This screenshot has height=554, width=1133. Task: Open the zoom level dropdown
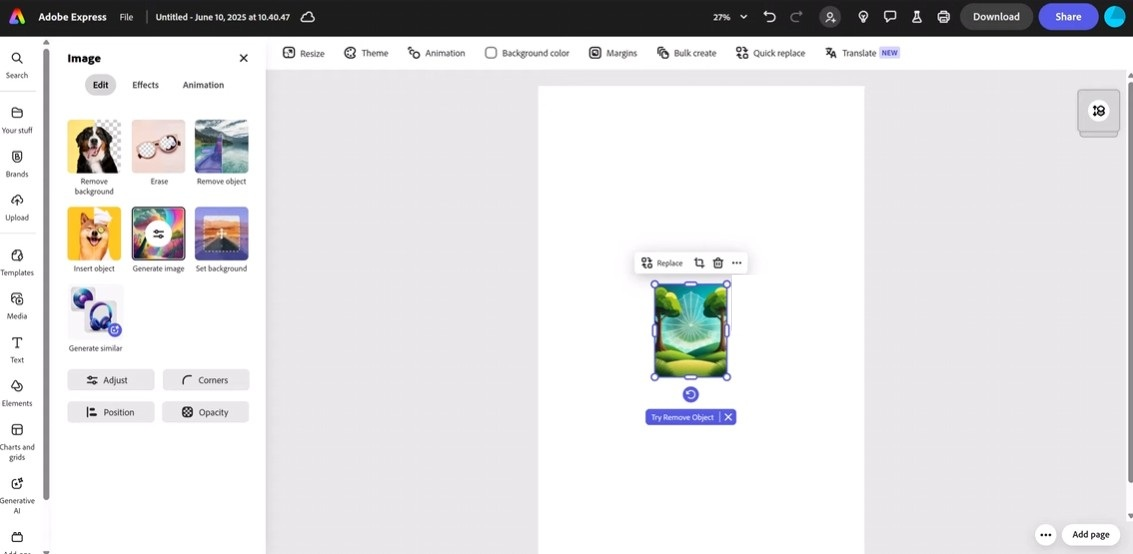(x=730, y=17)
